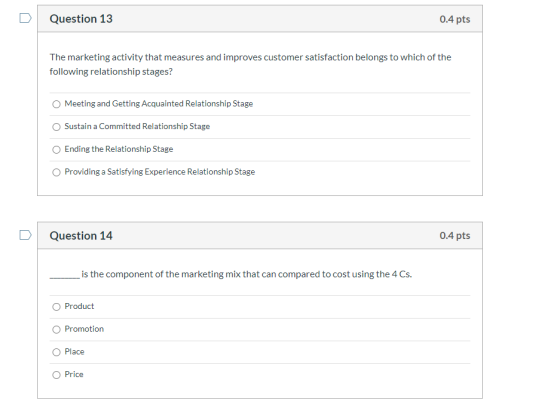Image resolution: width=560 pixels, height=401 pixels.
Task: Select Meeting and Getting Acquainted Relationship Stage
Action: 56,104
